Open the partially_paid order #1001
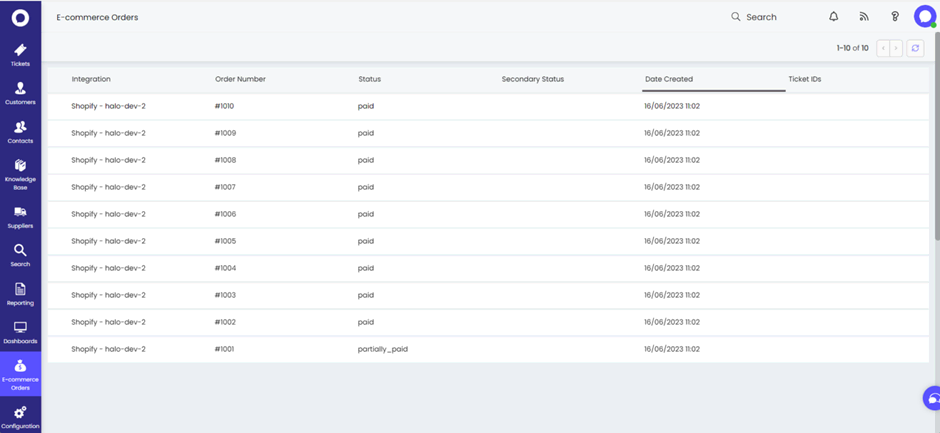 (x=488, y=349)
